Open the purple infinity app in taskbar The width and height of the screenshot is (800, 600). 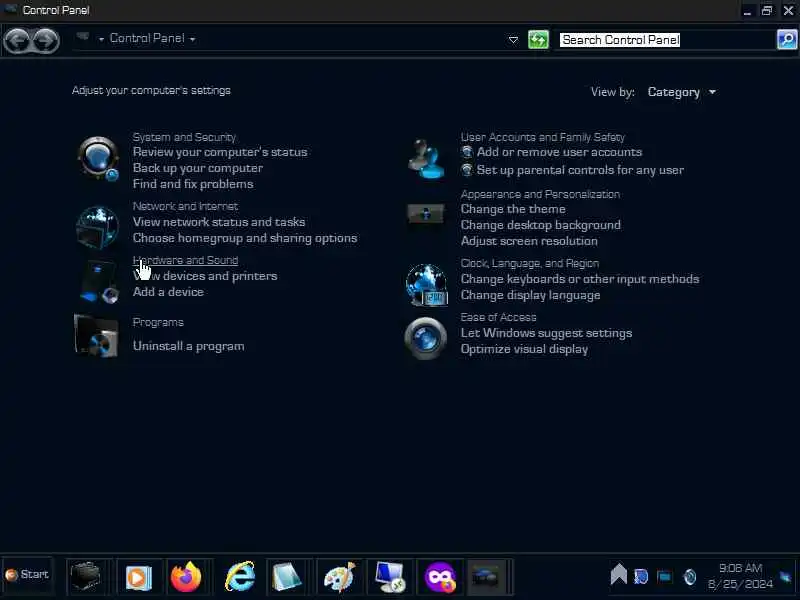pos(440,577)
